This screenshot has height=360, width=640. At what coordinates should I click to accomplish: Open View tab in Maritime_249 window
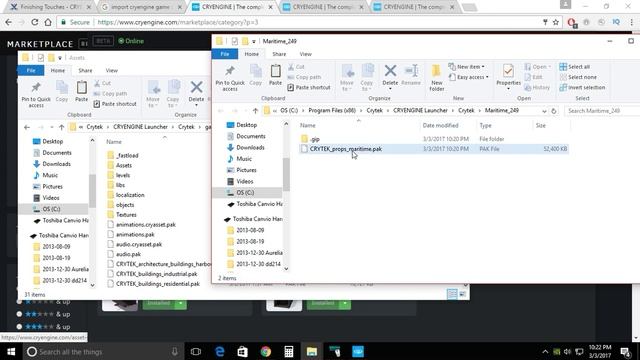pyautogui.click(x=305, y=54)
